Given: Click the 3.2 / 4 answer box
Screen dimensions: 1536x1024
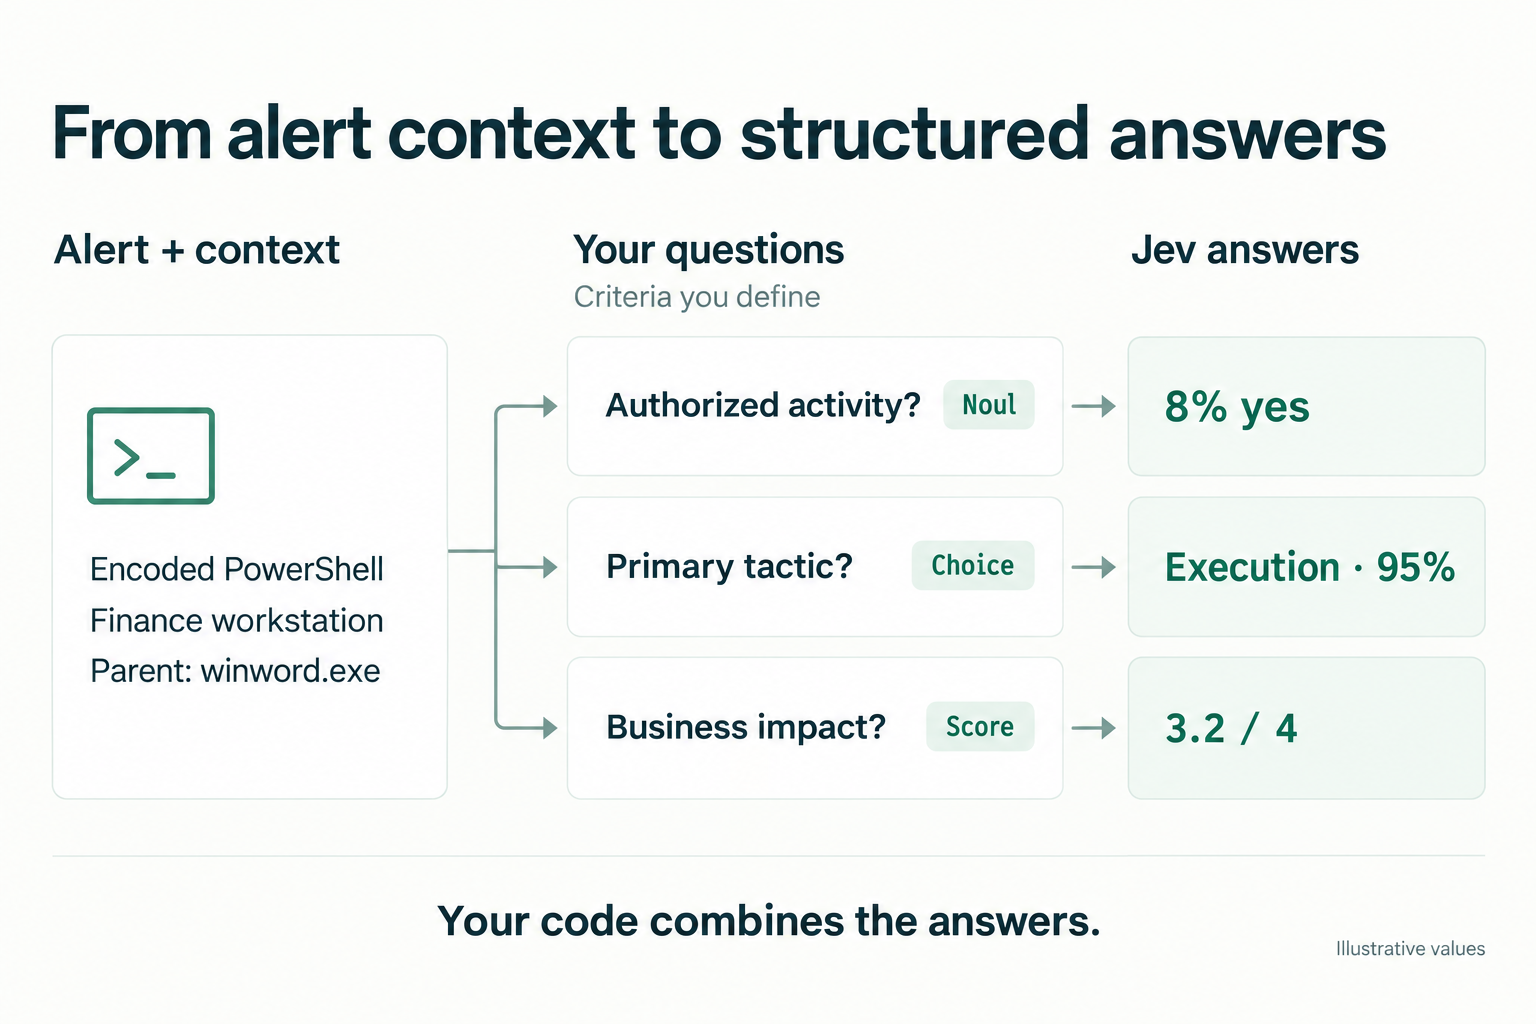Looking at the screenshot, I should [1306, 728].
